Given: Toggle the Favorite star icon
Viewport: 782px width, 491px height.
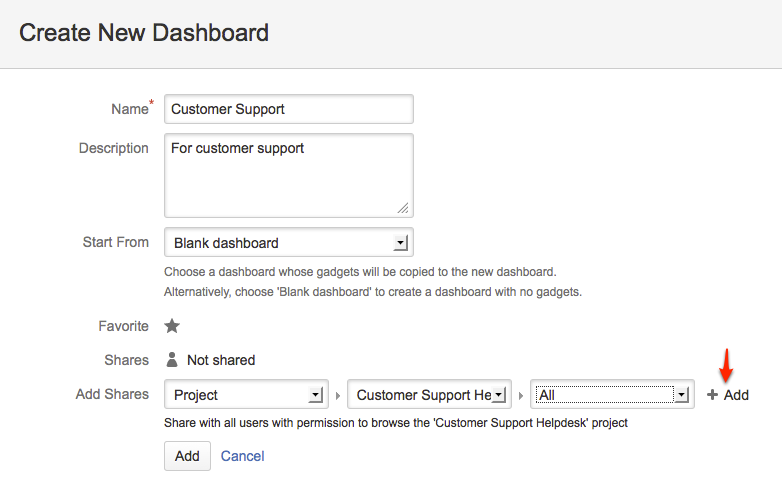Looking at the screenshot, I should 172,326.
